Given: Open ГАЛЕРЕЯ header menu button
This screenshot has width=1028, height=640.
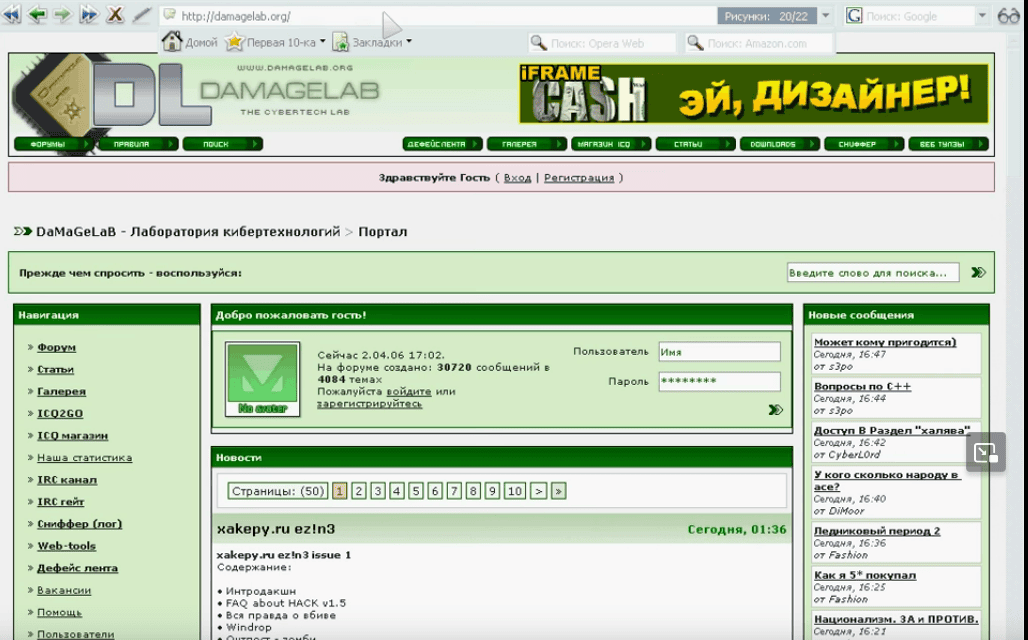Looking at the screenshot, I should (x=527, y=144).
